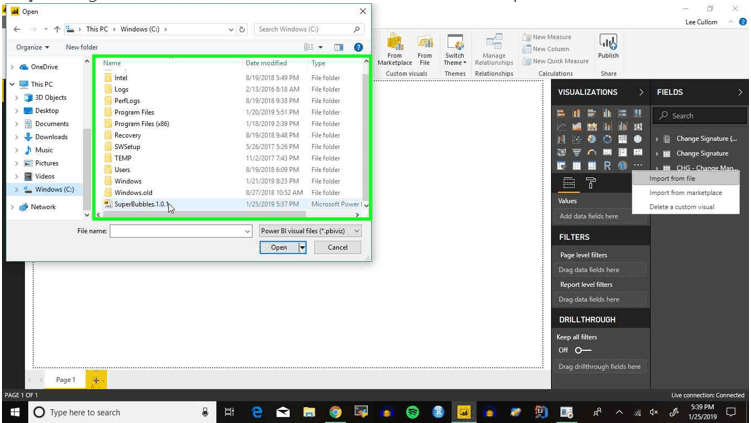Select the map globe visual
The width and height of the screenshot is (751, 423).
pyautogui.click(x=637, y=139)
